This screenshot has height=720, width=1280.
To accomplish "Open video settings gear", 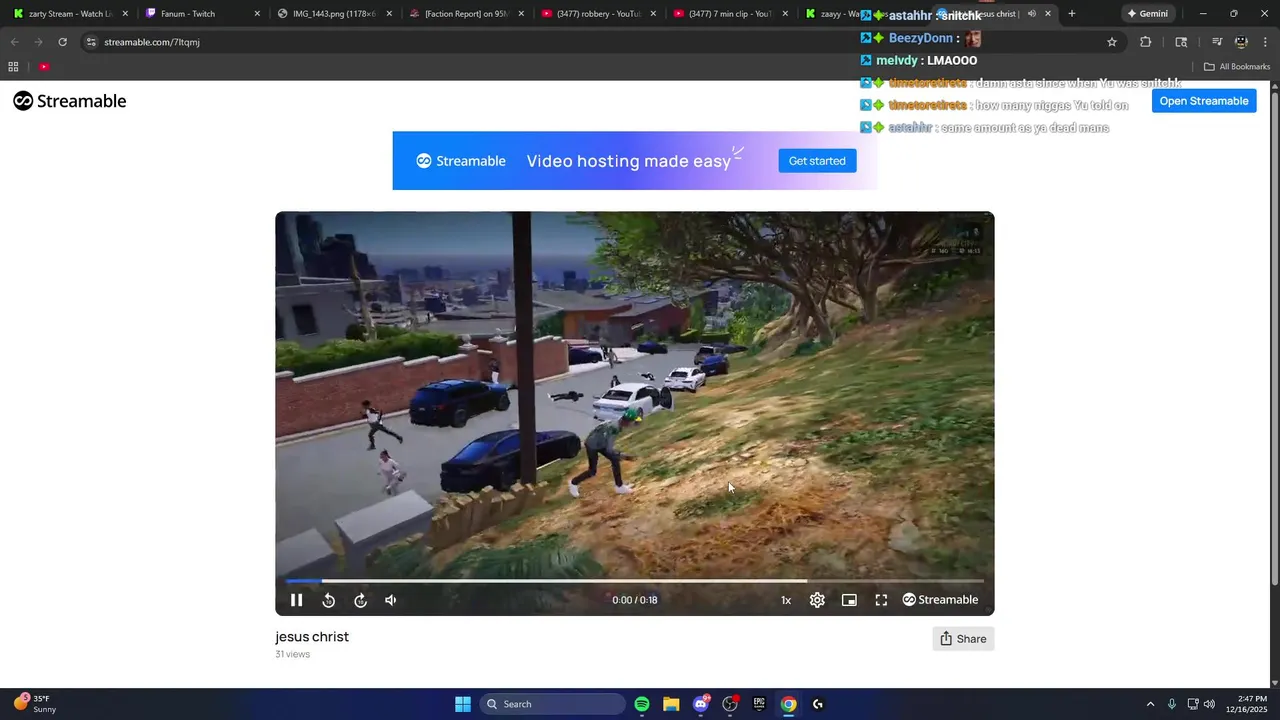I will pyautogui.click(x=817, y=600).
